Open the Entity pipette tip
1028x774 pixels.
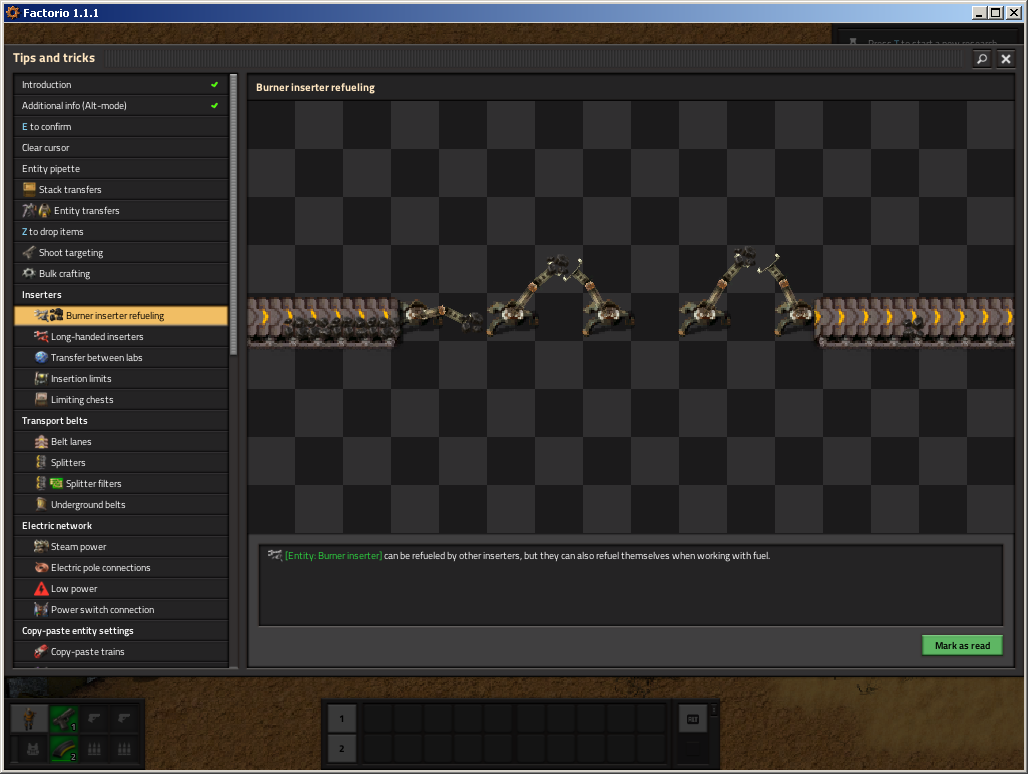121,168
